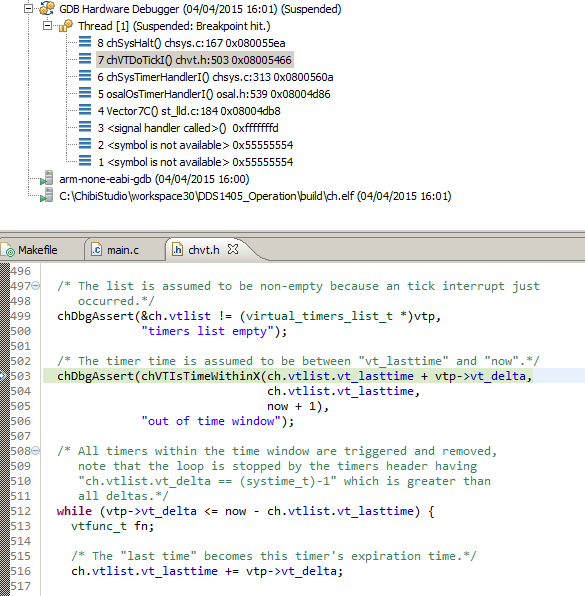Image resolution: width=585 pixels, height=596 pixels.
Task: Fold the comment block at line 508
Action: click(x=35, y=451)
